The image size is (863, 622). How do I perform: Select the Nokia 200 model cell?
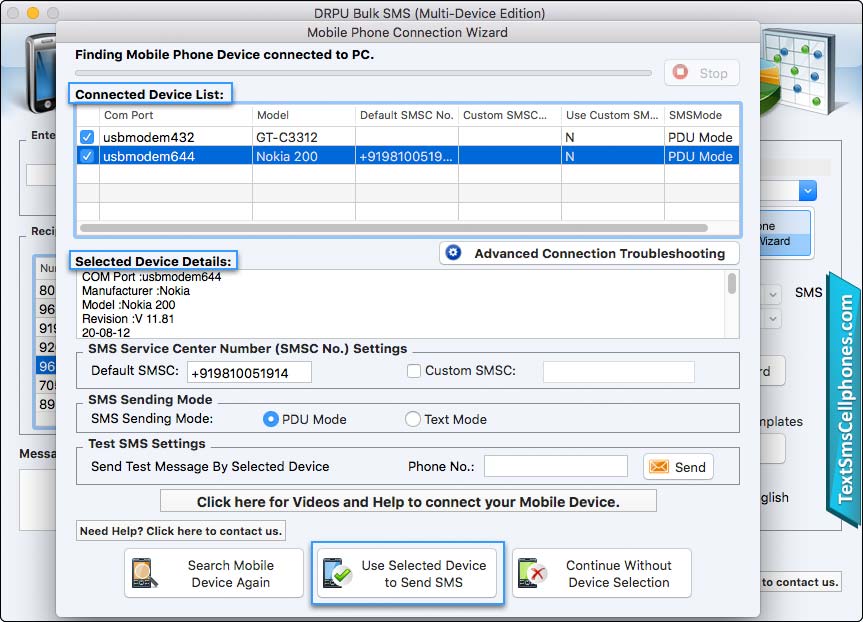point(304,156)
